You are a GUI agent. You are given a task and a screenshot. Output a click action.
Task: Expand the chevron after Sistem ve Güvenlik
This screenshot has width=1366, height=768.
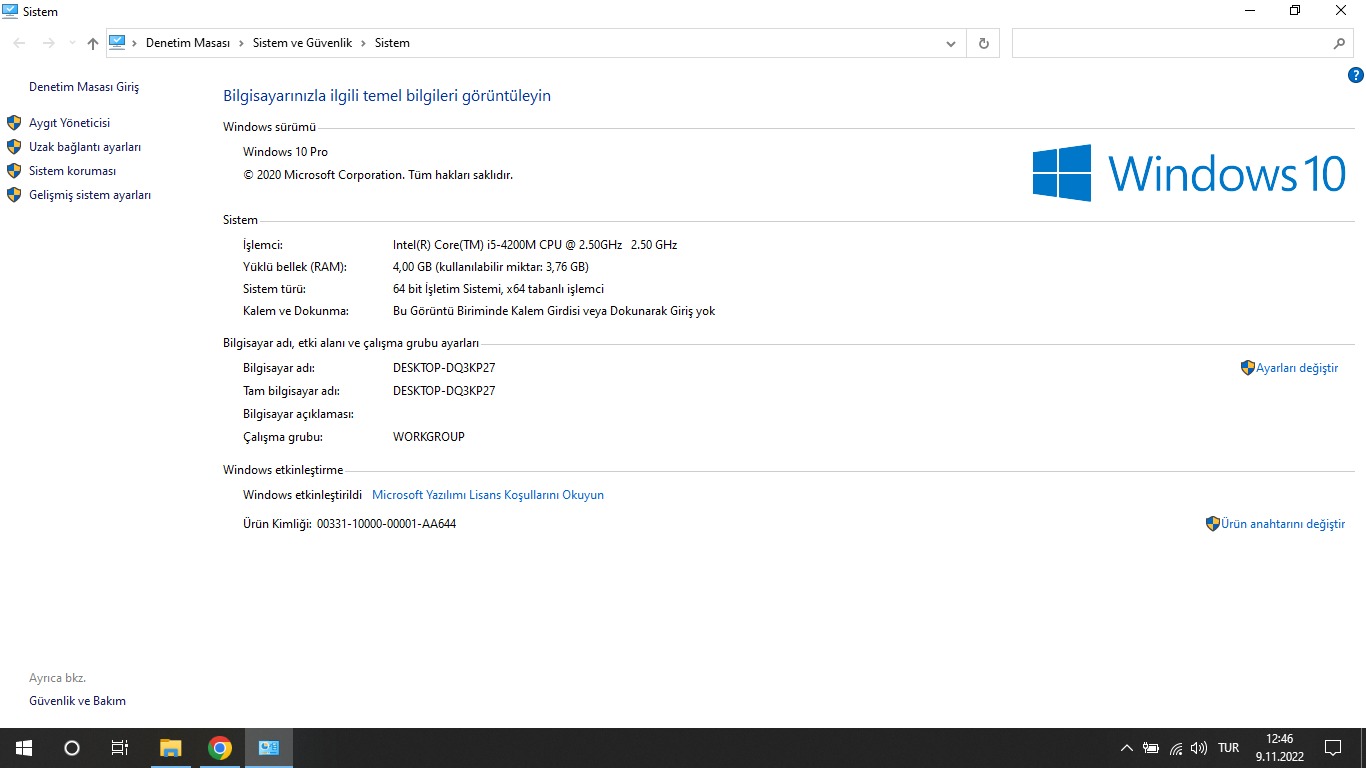[363, 43]
